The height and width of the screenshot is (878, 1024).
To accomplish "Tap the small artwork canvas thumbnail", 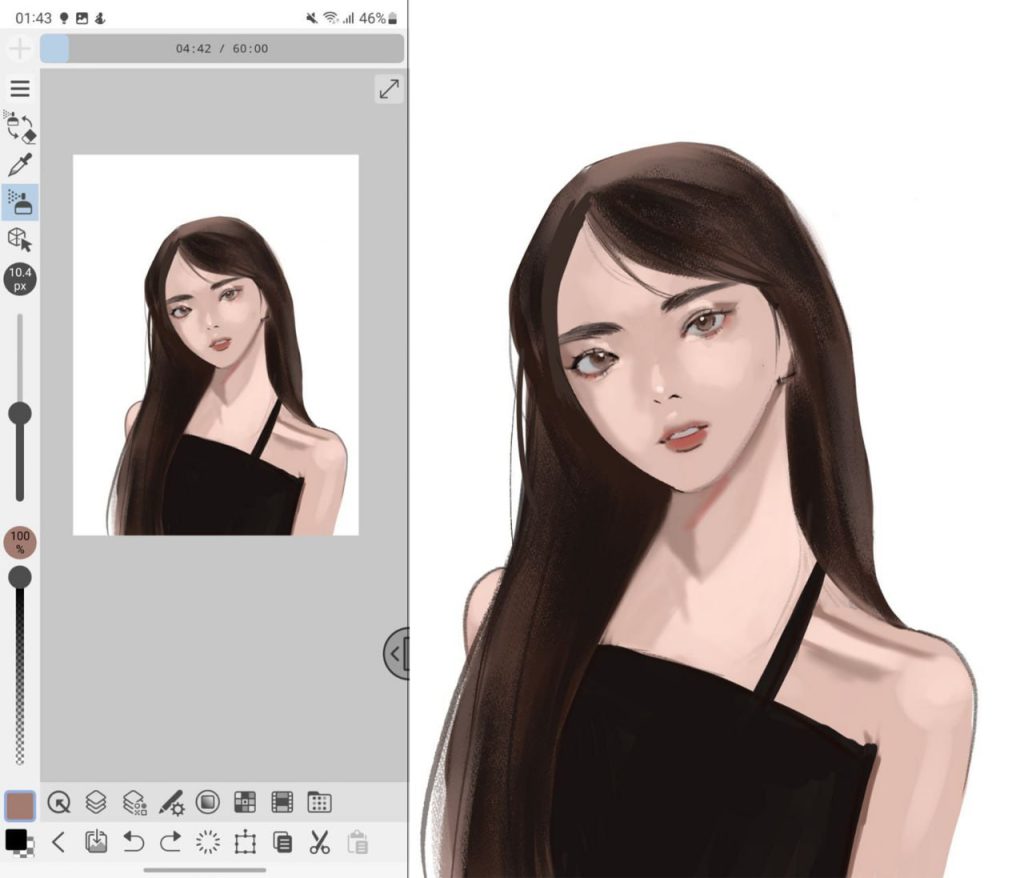I will [216, 345].
